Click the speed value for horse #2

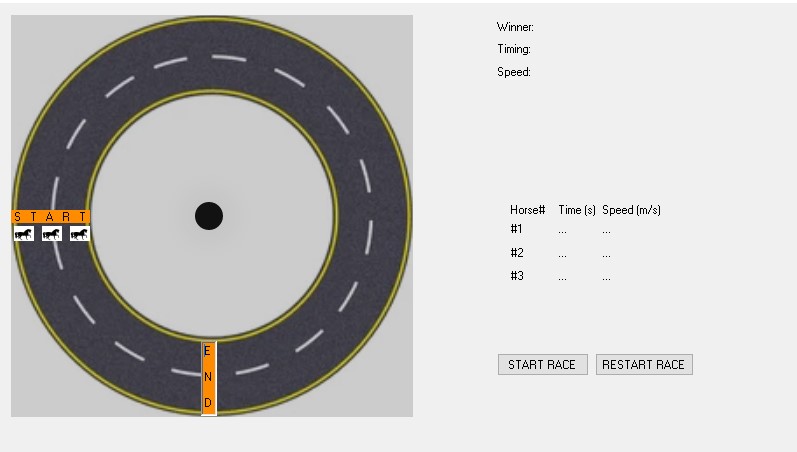pos(606,254)
